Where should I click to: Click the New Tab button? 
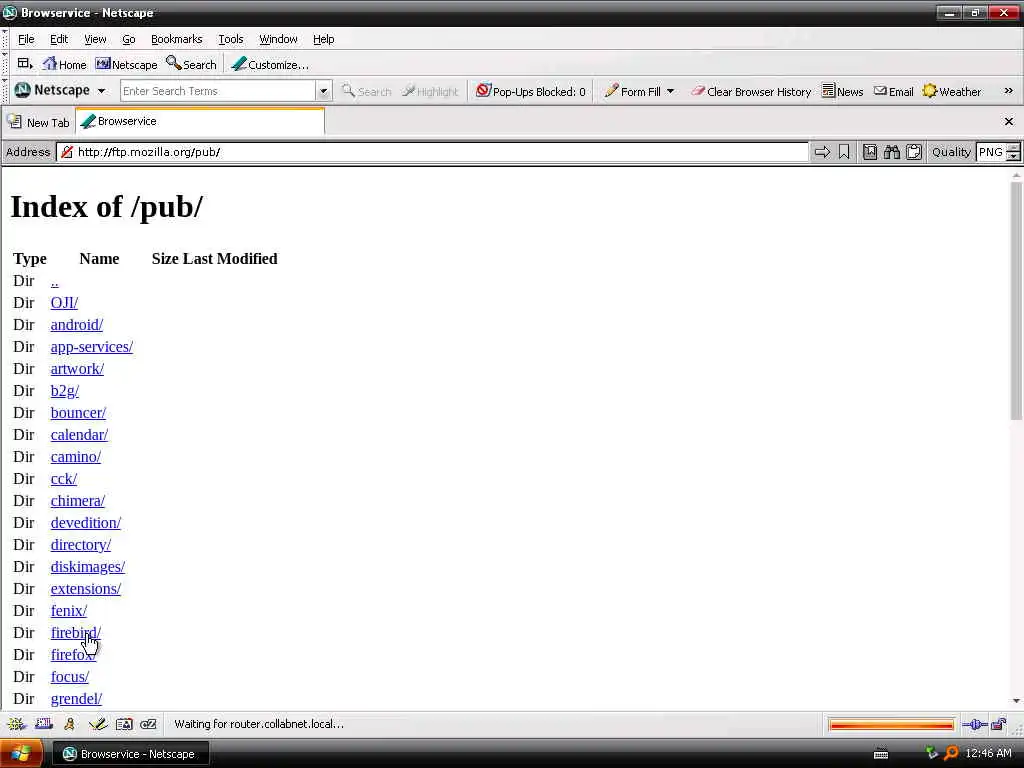coord(39,122)
